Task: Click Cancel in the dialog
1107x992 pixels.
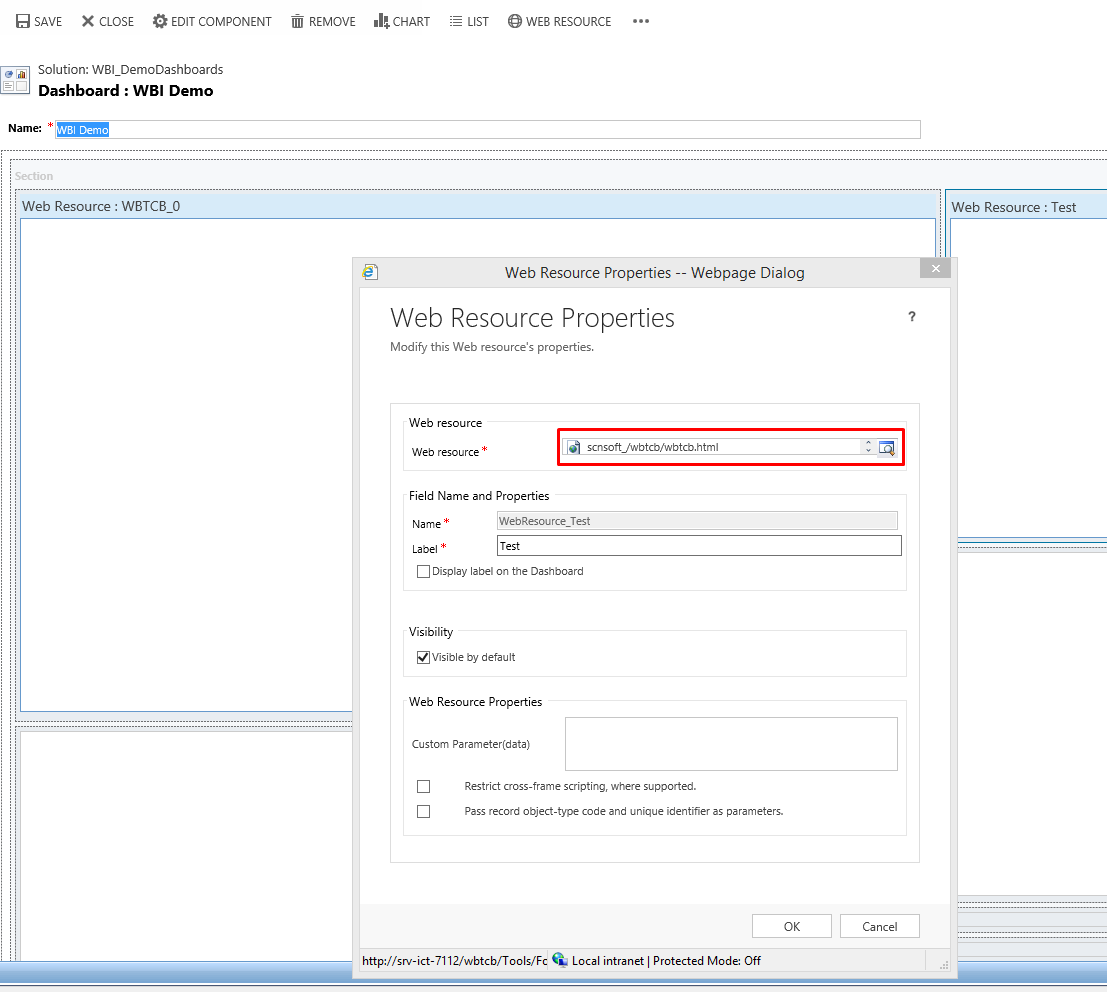Action: tap(879, 926)
